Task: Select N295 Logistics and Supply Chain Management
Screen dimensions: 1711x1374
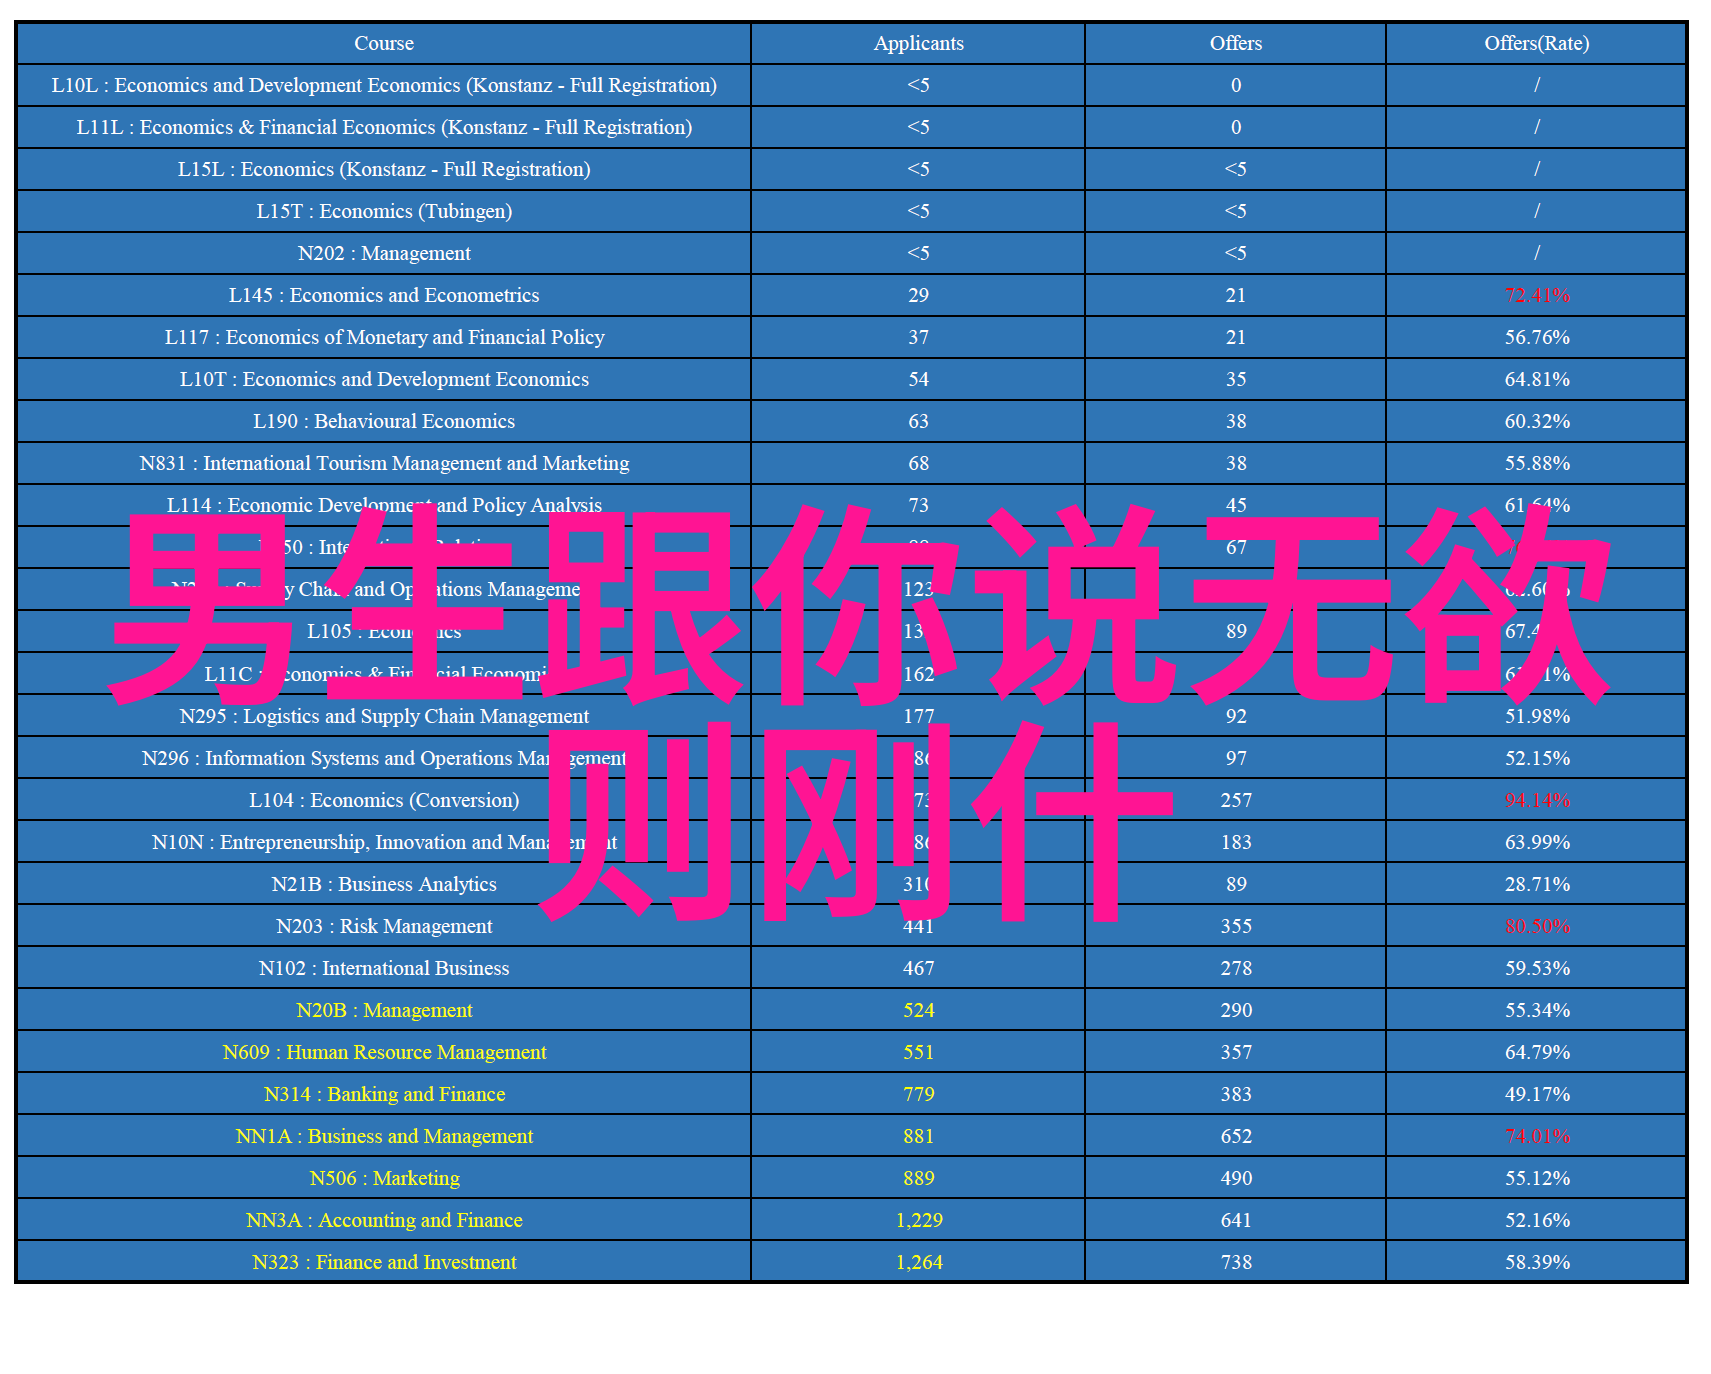Action: [x=384, y=716]
